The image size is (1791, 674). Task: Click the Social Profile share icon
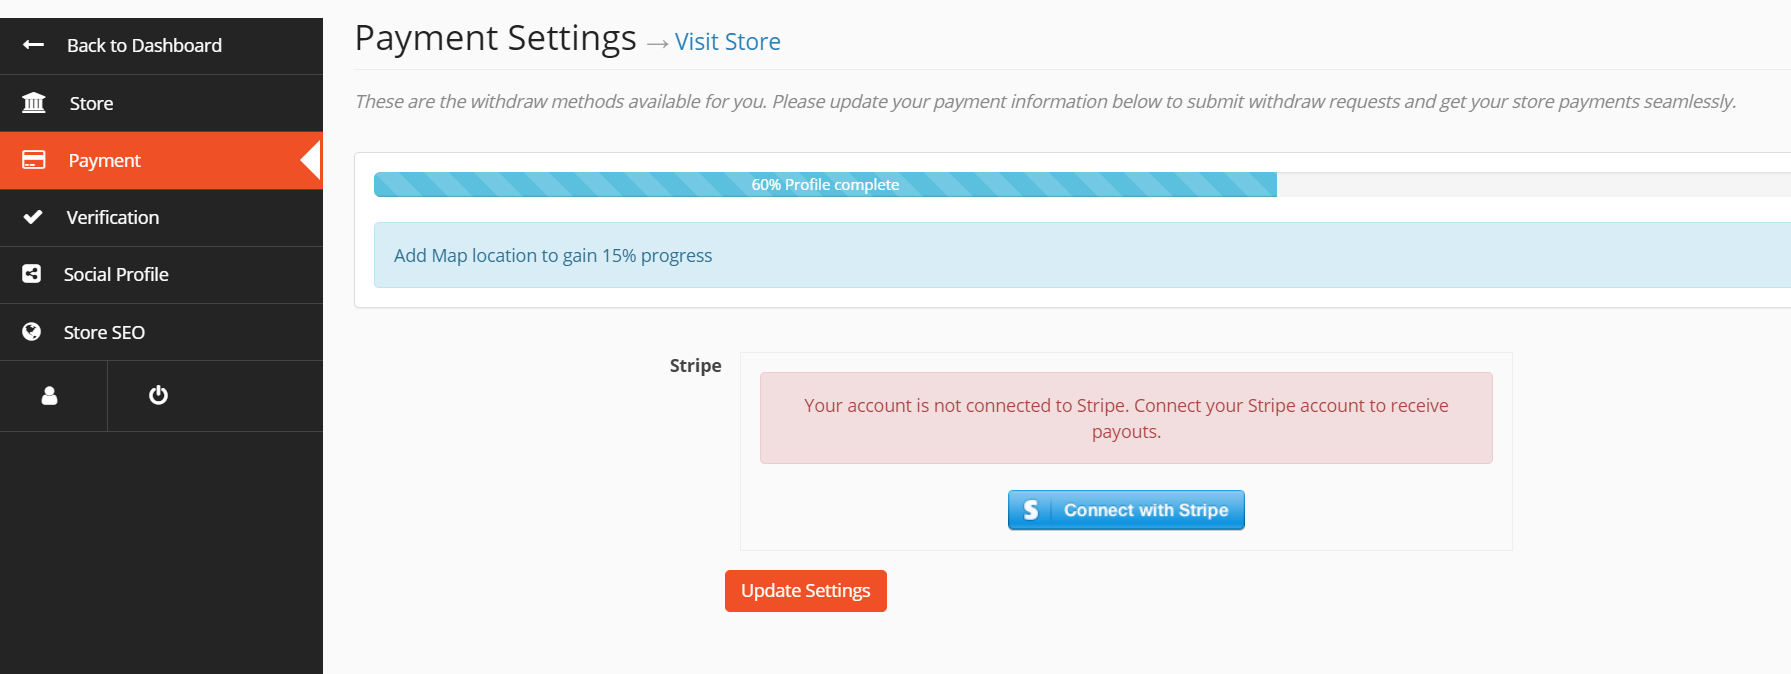coord(32,274)
